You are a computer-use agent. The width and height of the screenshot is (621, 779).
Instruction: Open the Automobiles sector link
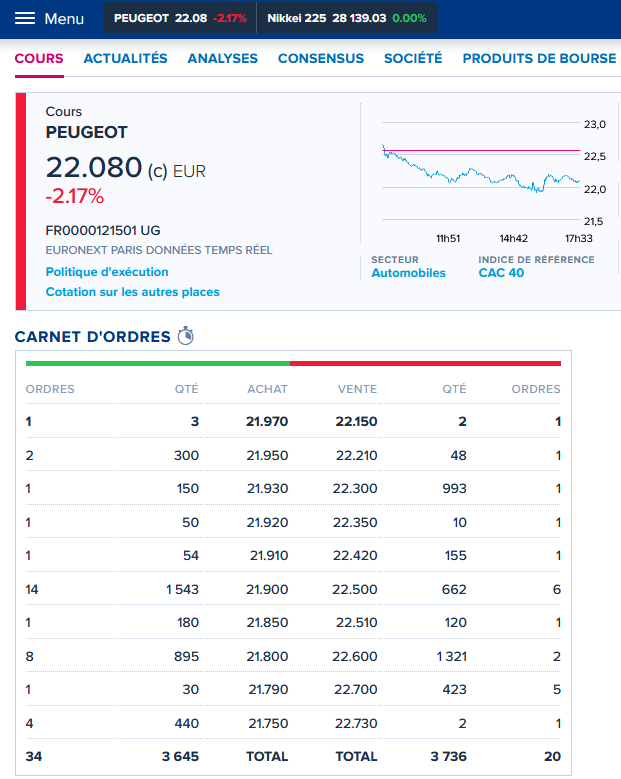click(408, 273)
